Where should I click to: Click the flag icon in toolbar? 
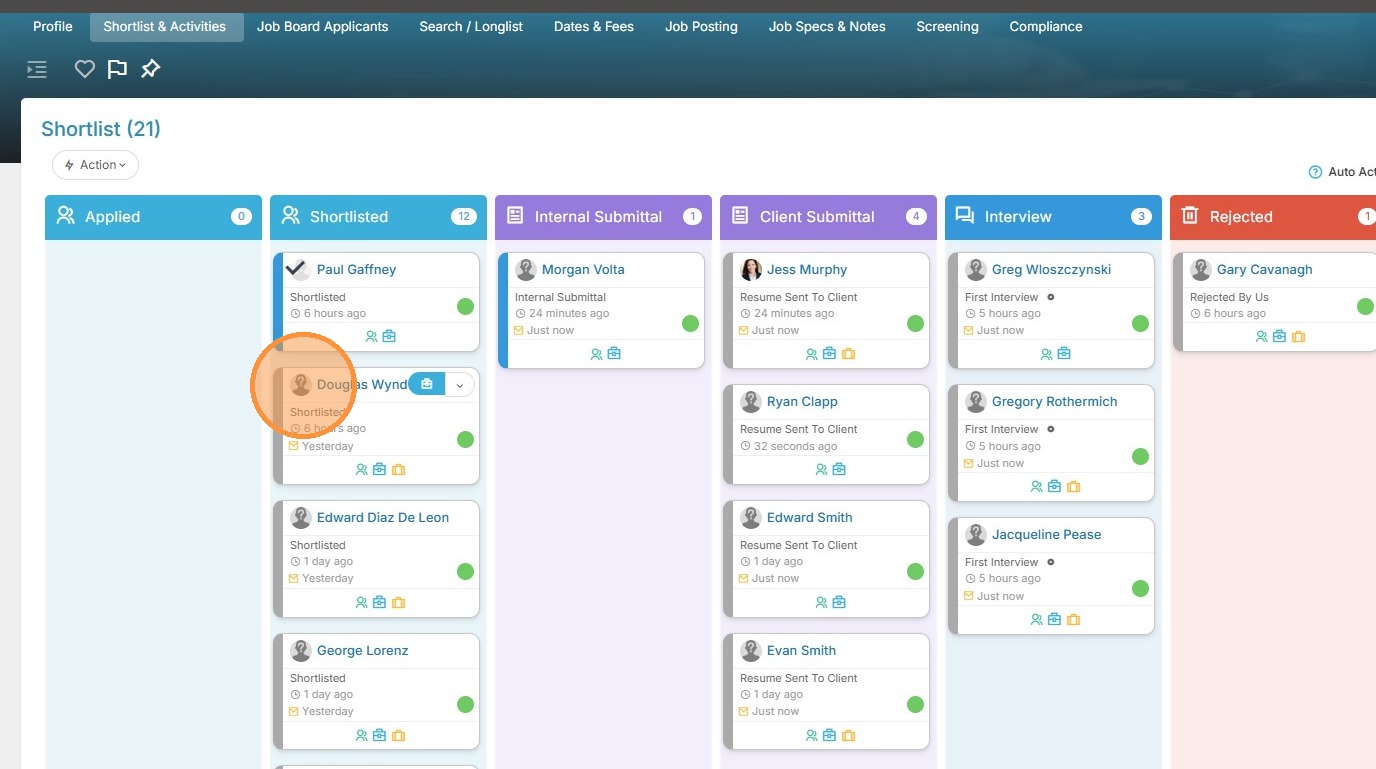click(117, 69)
